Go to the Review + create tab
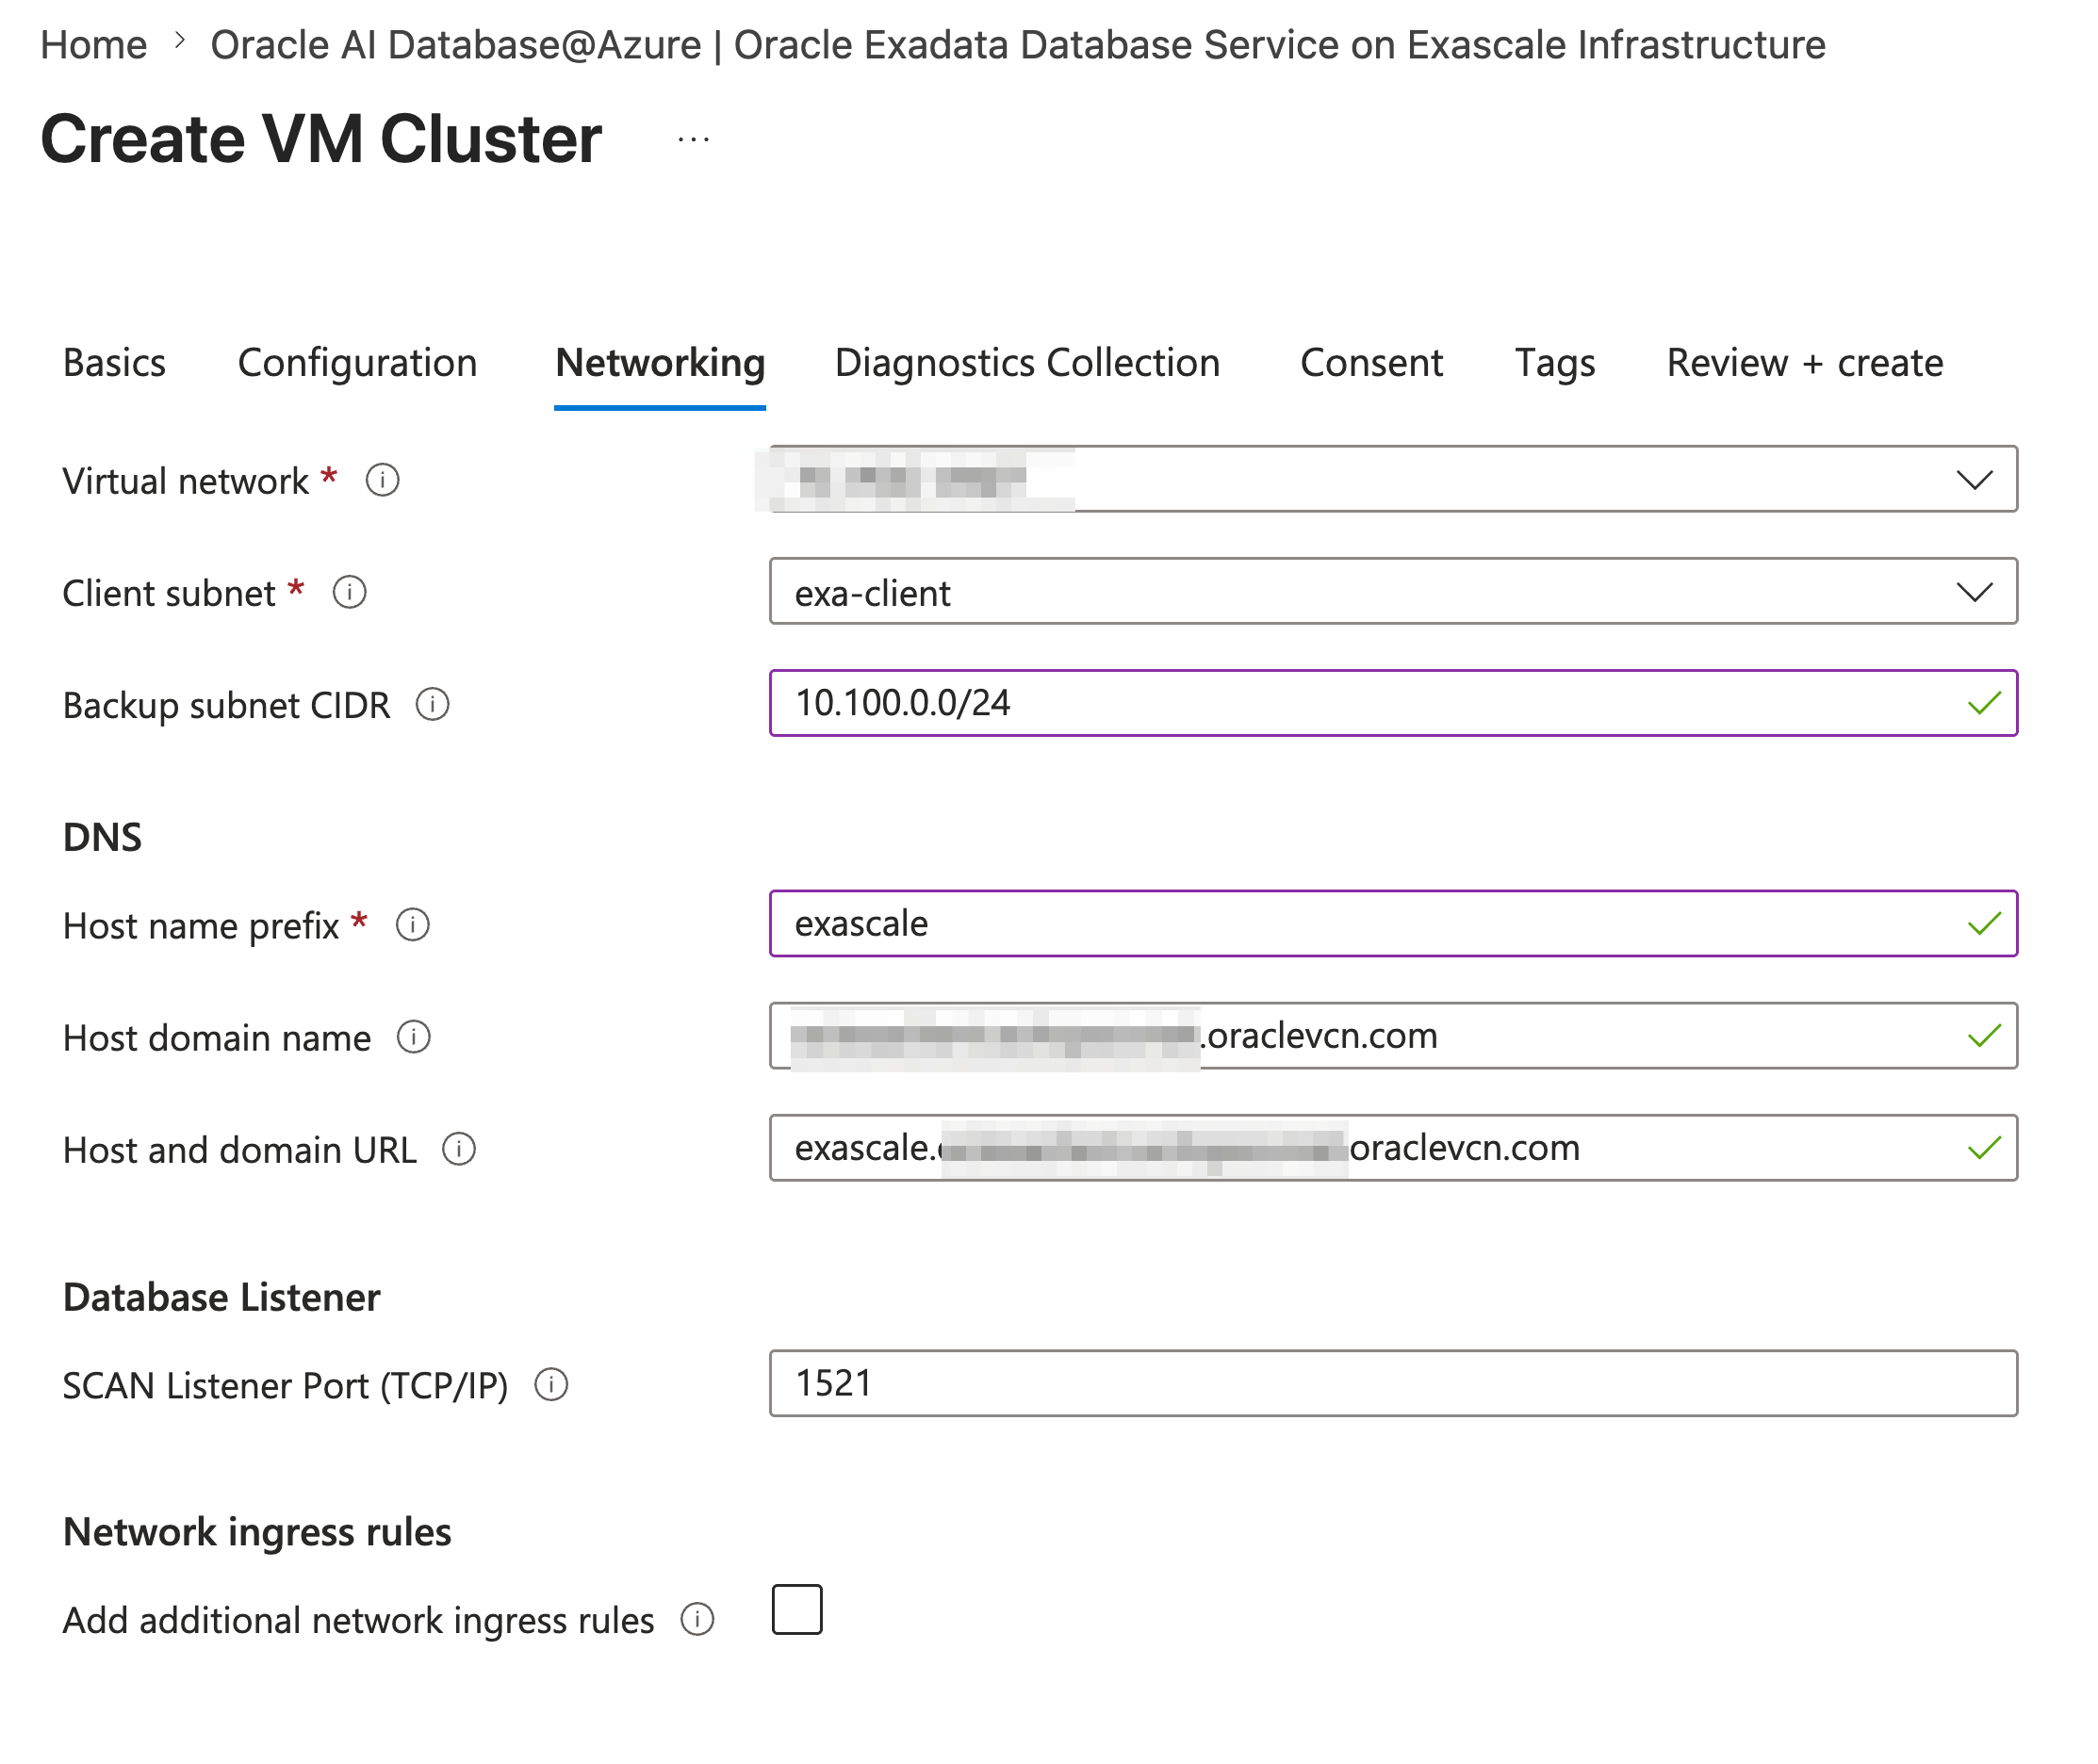The image size is (2098, 1764). [x=1804, y=363]
